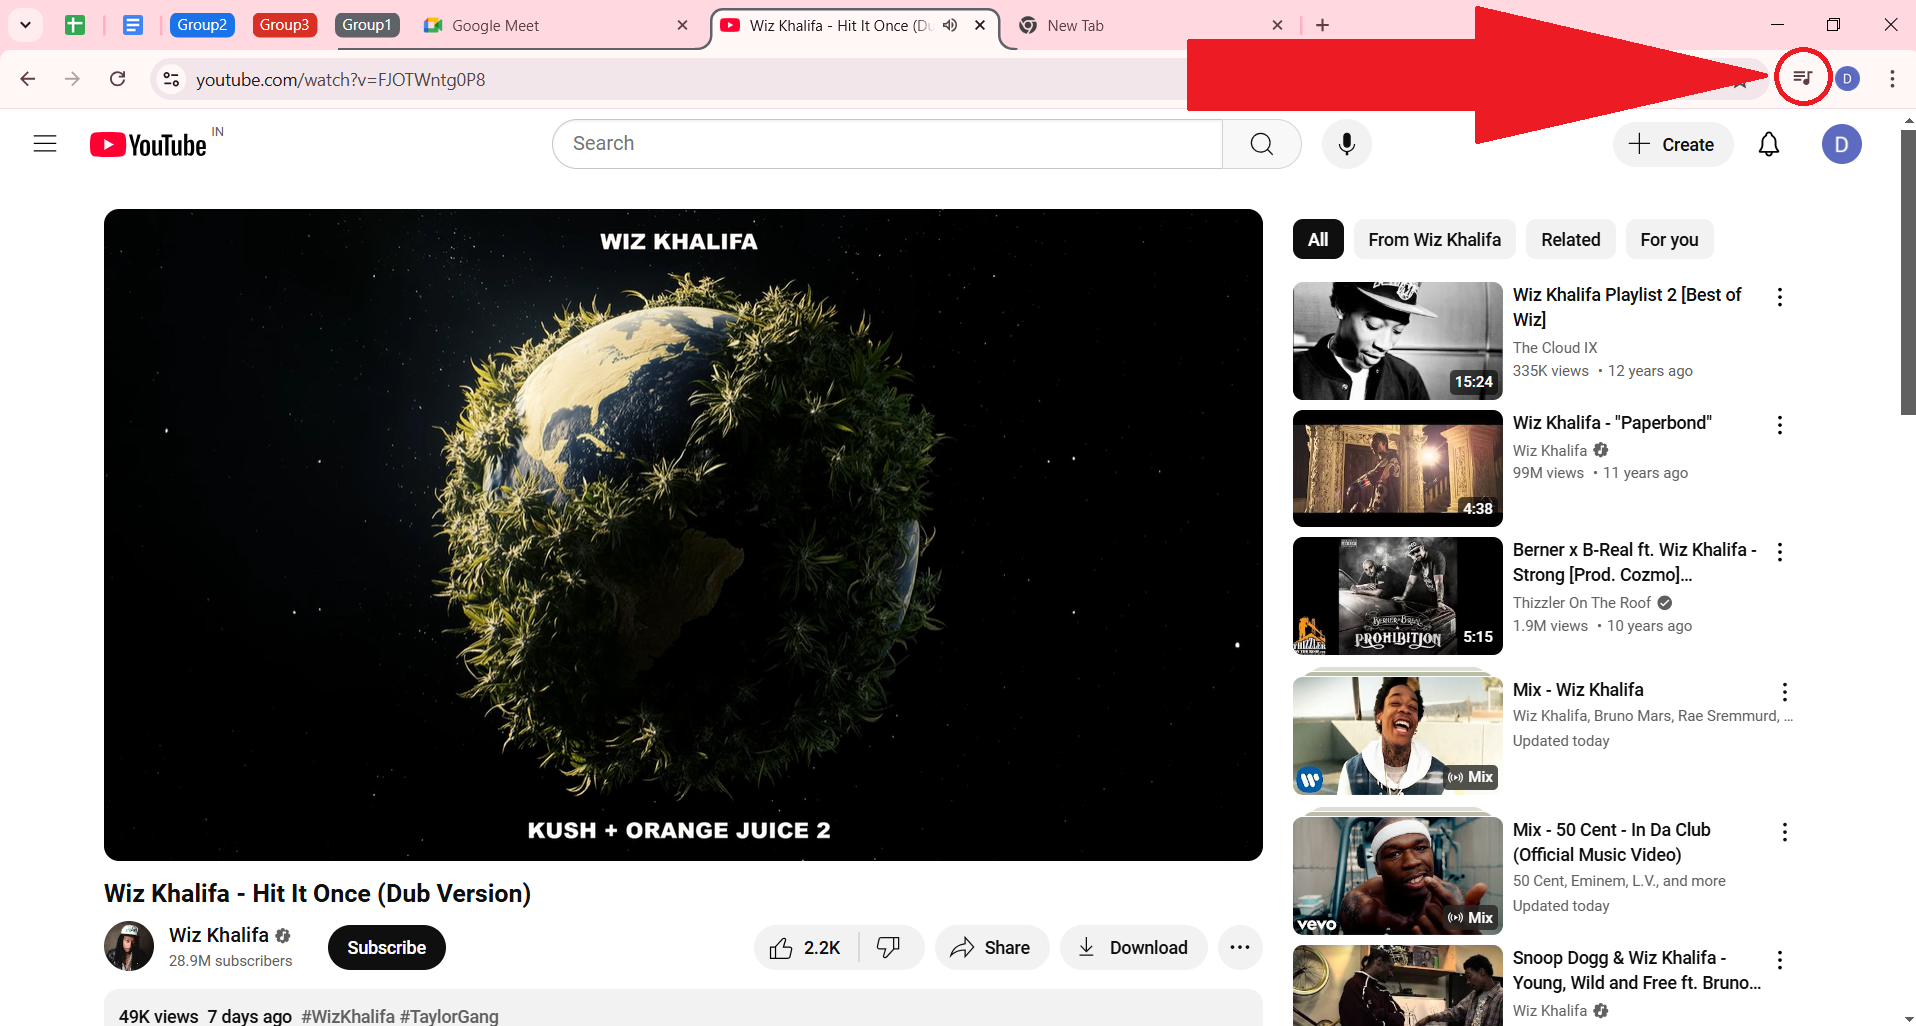
Task: Open YouTube notifications bell
Action: coord(1769,144)
